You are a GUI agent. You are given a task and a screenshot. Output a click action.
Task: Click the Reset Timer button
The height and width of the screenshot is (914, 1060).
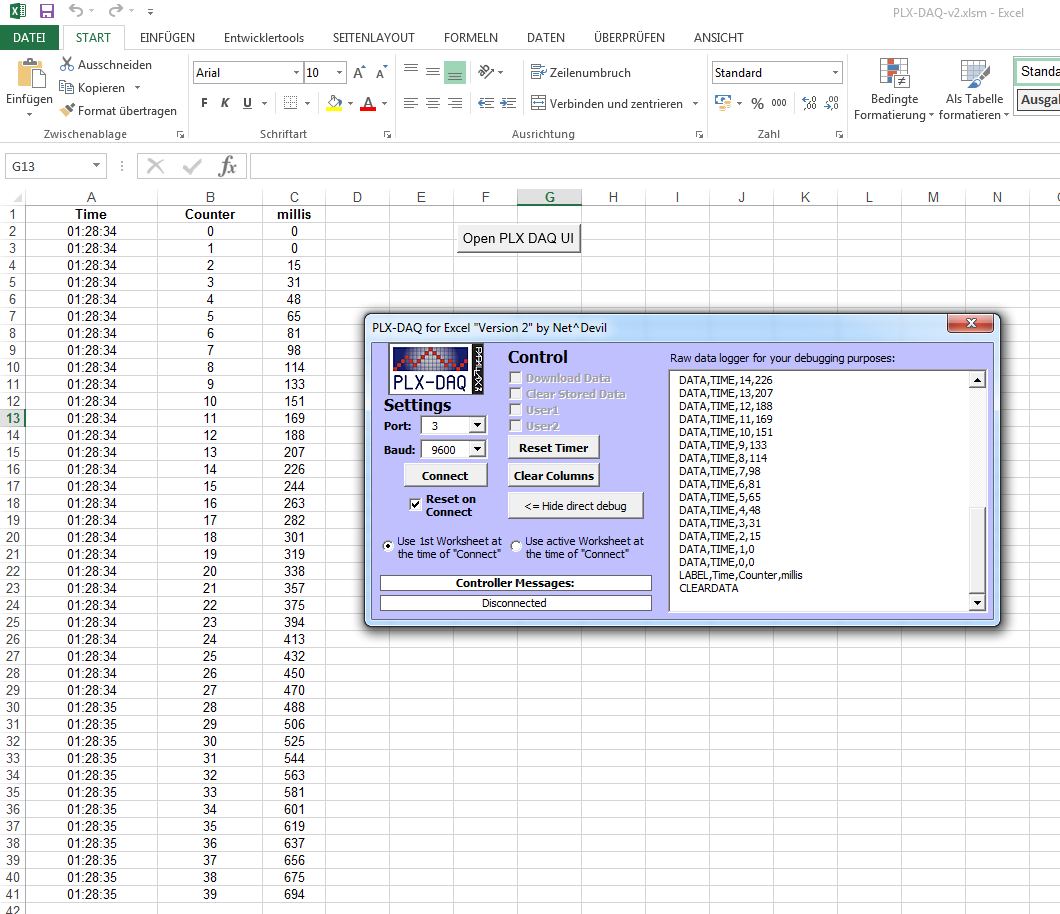pyautogui.click(x=553, y=448)
